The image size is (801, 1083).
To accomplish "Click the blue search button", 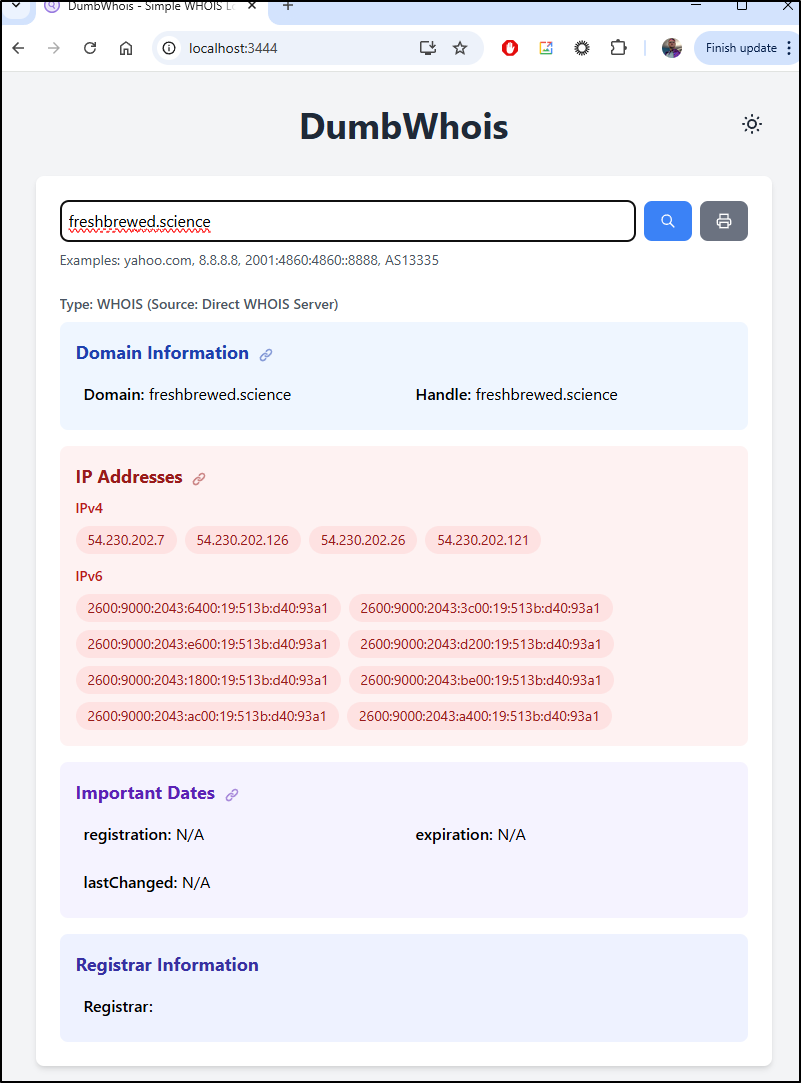I will click(x=668, y=221).
